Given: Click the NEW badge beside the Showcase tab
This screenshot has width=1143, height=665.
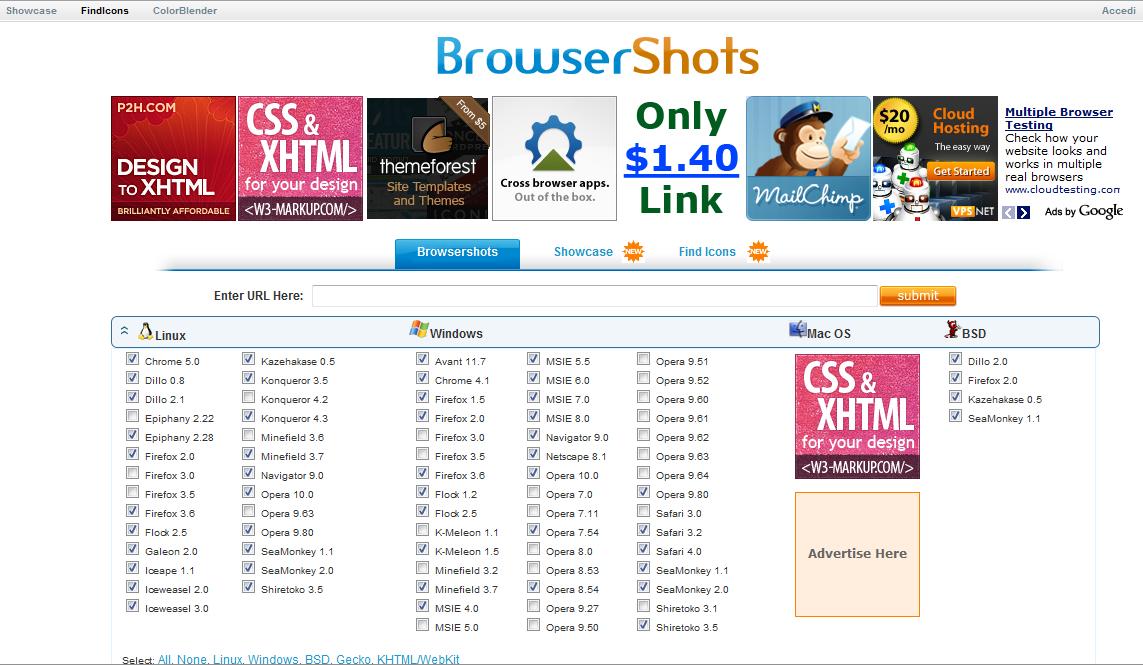Looking at the screenshot, I should pyautogui.click(x=633, y=252).
